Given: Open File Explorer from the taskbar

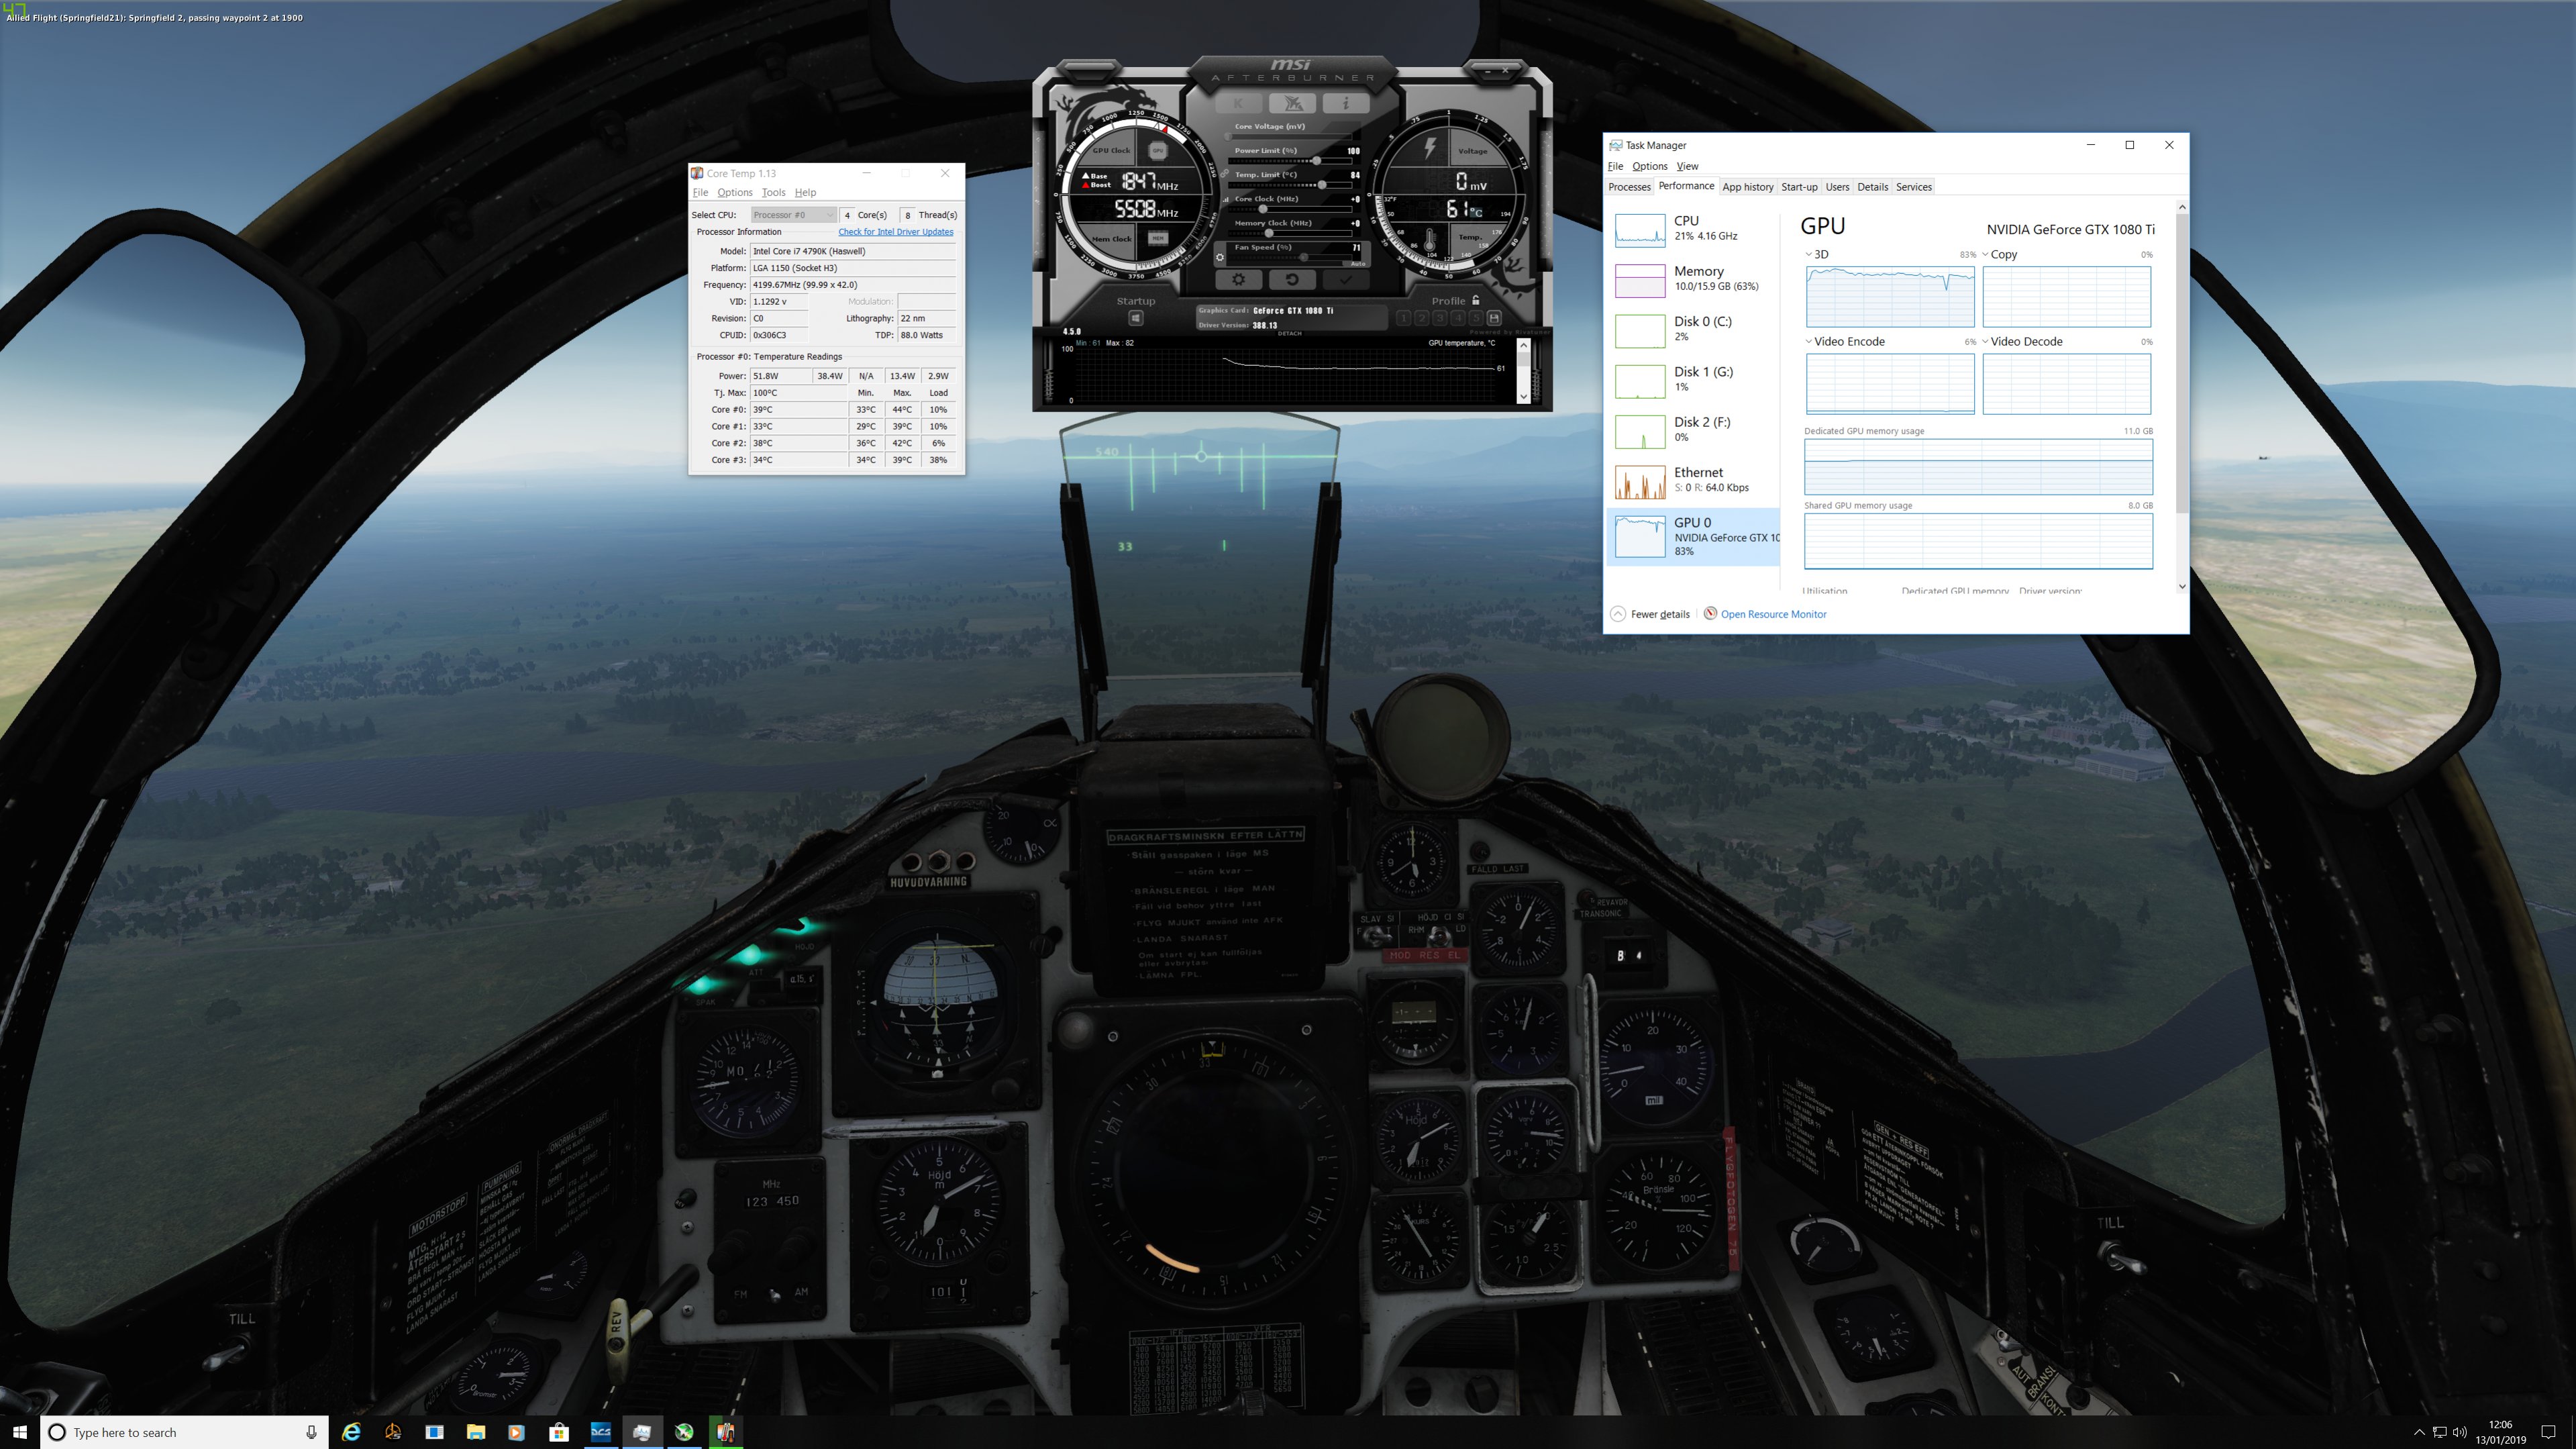Looking at the screenshot, I should 475,1432.
